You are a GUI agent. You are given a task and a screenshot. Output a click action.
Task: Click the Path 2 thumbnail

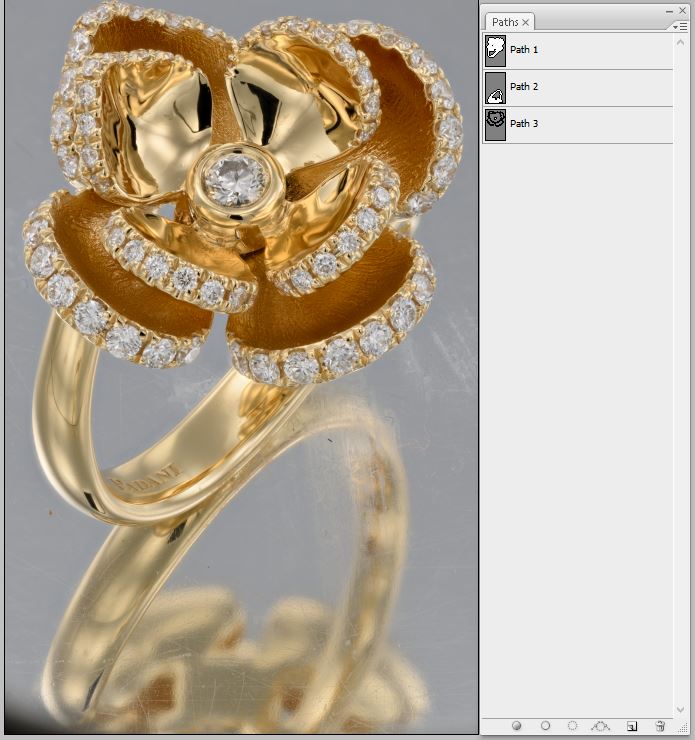tap(495, 88)
